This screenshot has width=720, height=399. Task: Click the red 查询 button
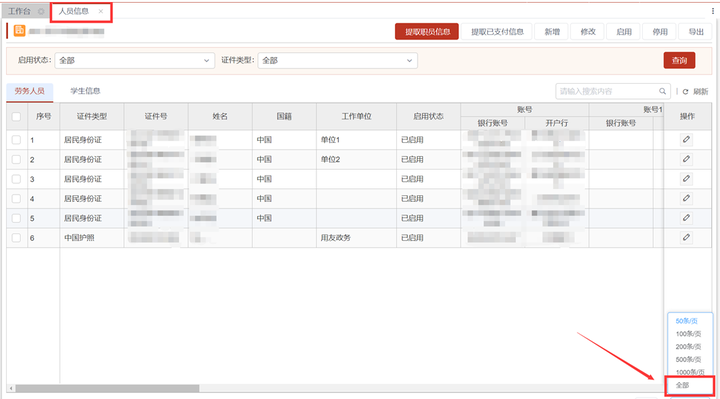point(679,60)
